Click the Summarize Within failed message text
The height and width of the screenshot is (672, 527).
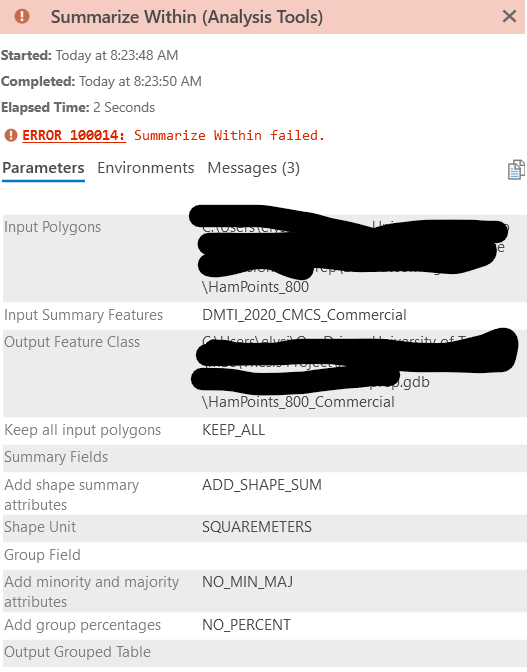point(229,135)
